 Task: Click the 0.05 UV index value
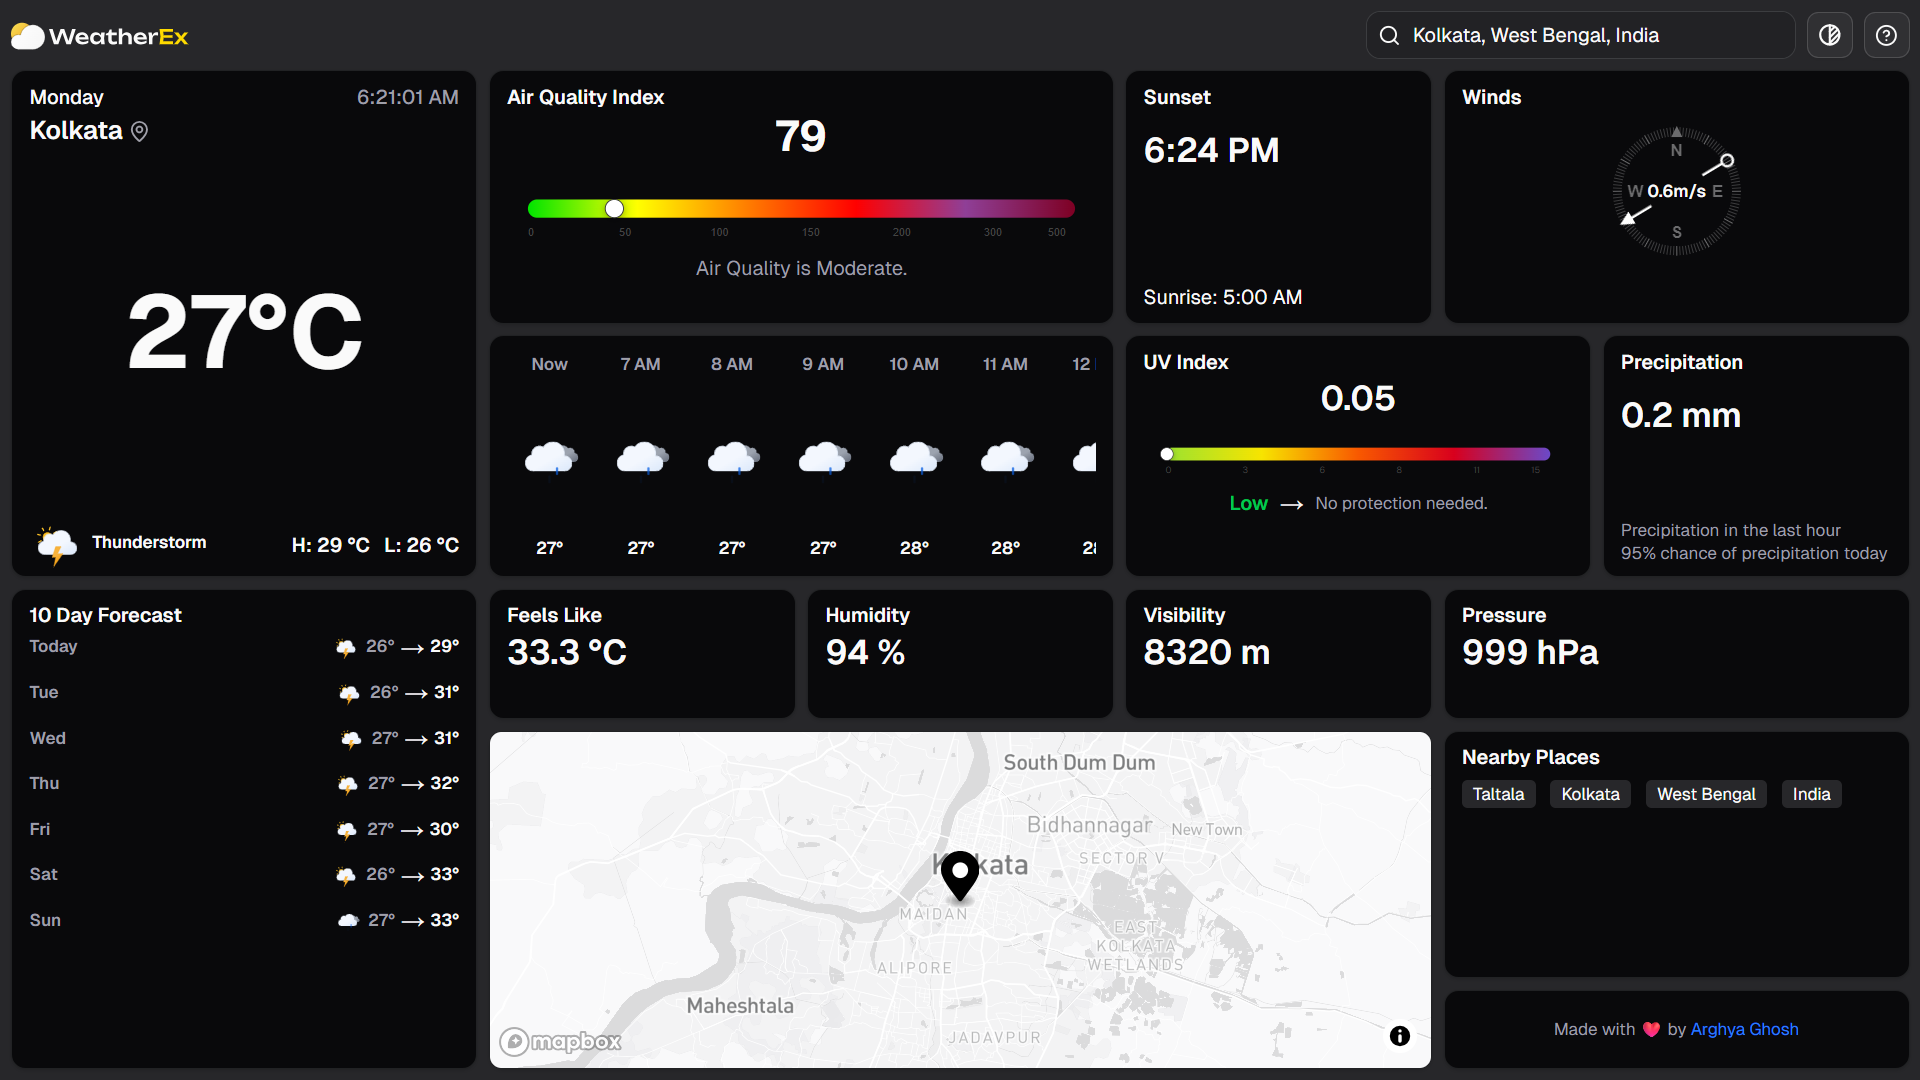pos(1357,398)
